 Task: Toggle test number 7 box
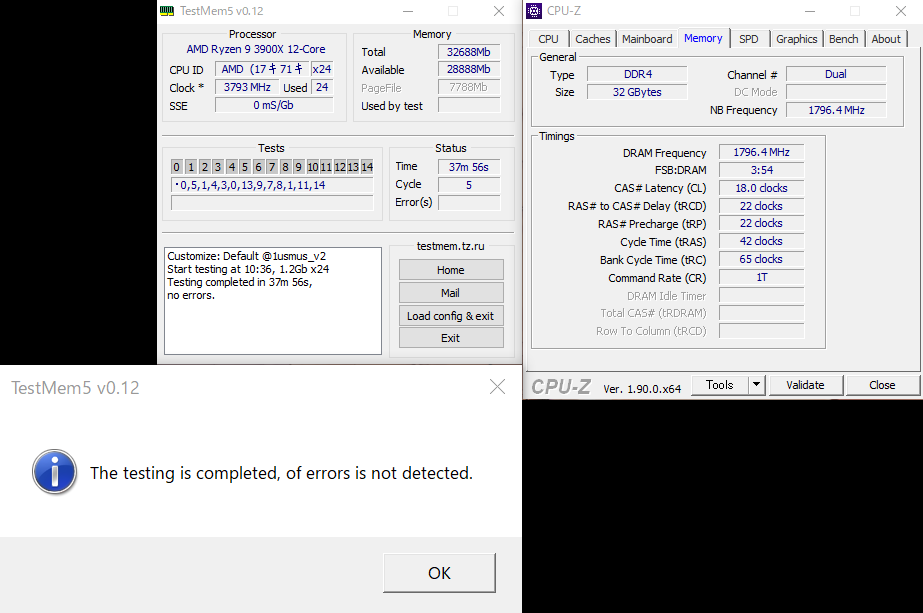(272, 167)
